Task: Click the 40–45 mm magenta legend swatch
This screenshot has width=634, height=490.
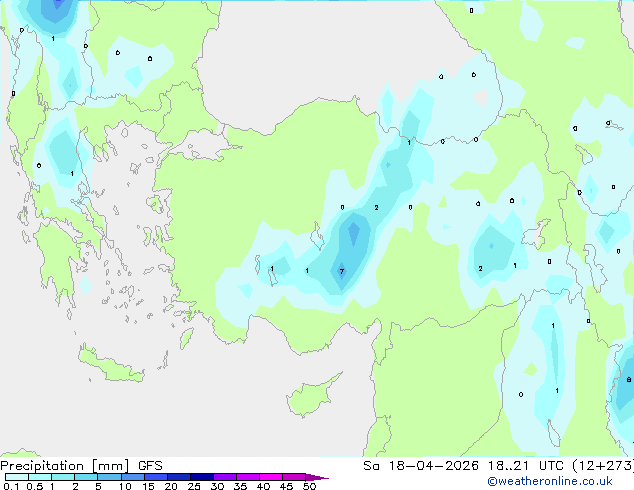Action: click(x=271, y=477)
